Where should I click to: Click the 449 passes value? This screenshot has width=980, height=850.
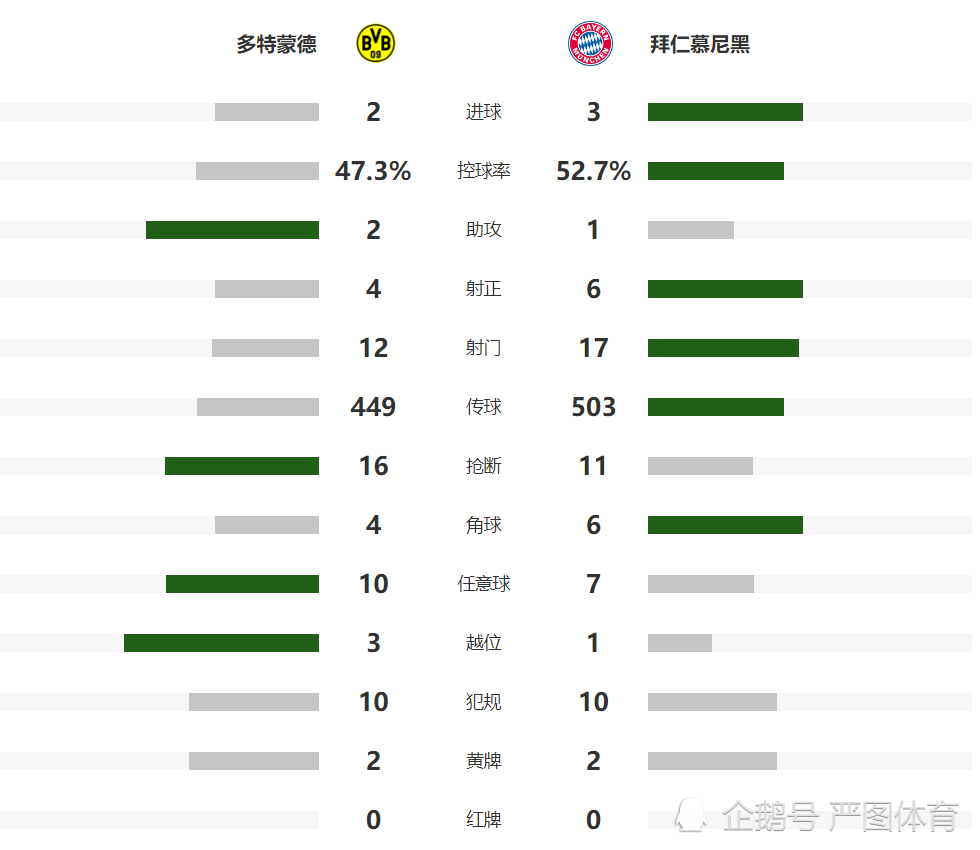coord(373,407)
